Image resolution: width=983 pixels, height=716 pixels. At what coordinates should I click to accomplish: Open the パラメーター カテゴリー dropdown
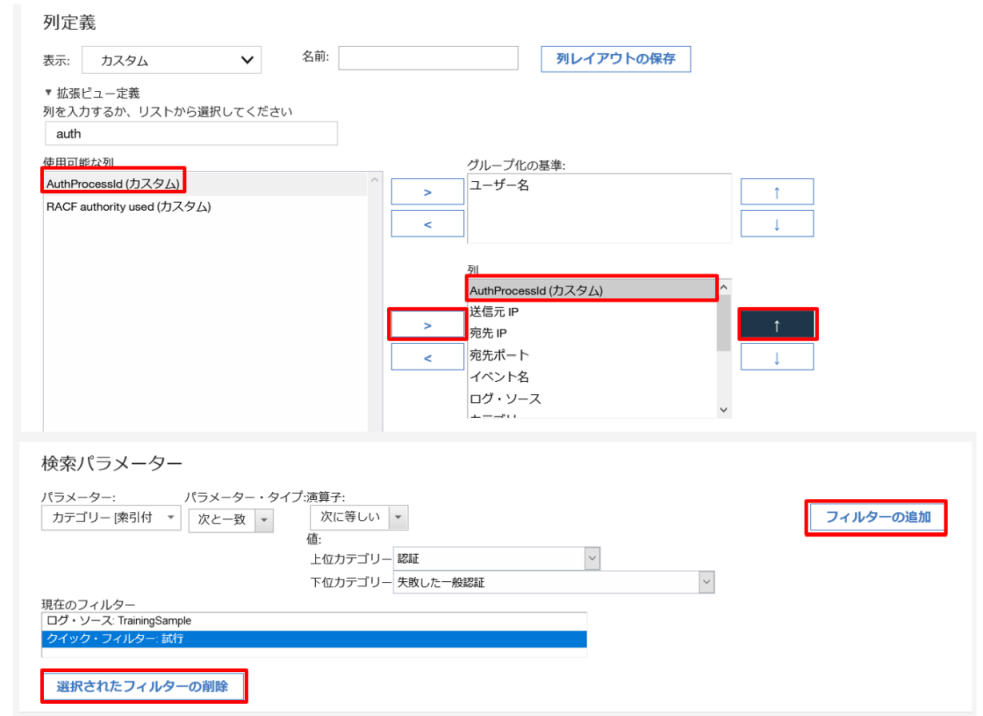111,518
